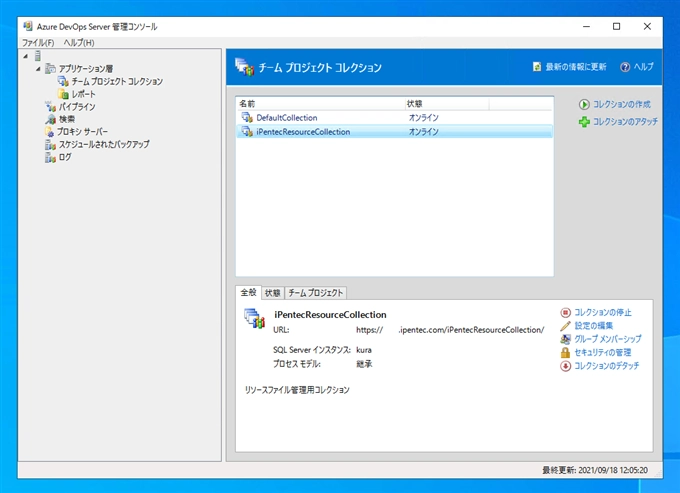Click the プロセス モデル value 継承
680x493 pixels.
click(x=364, y=364)
